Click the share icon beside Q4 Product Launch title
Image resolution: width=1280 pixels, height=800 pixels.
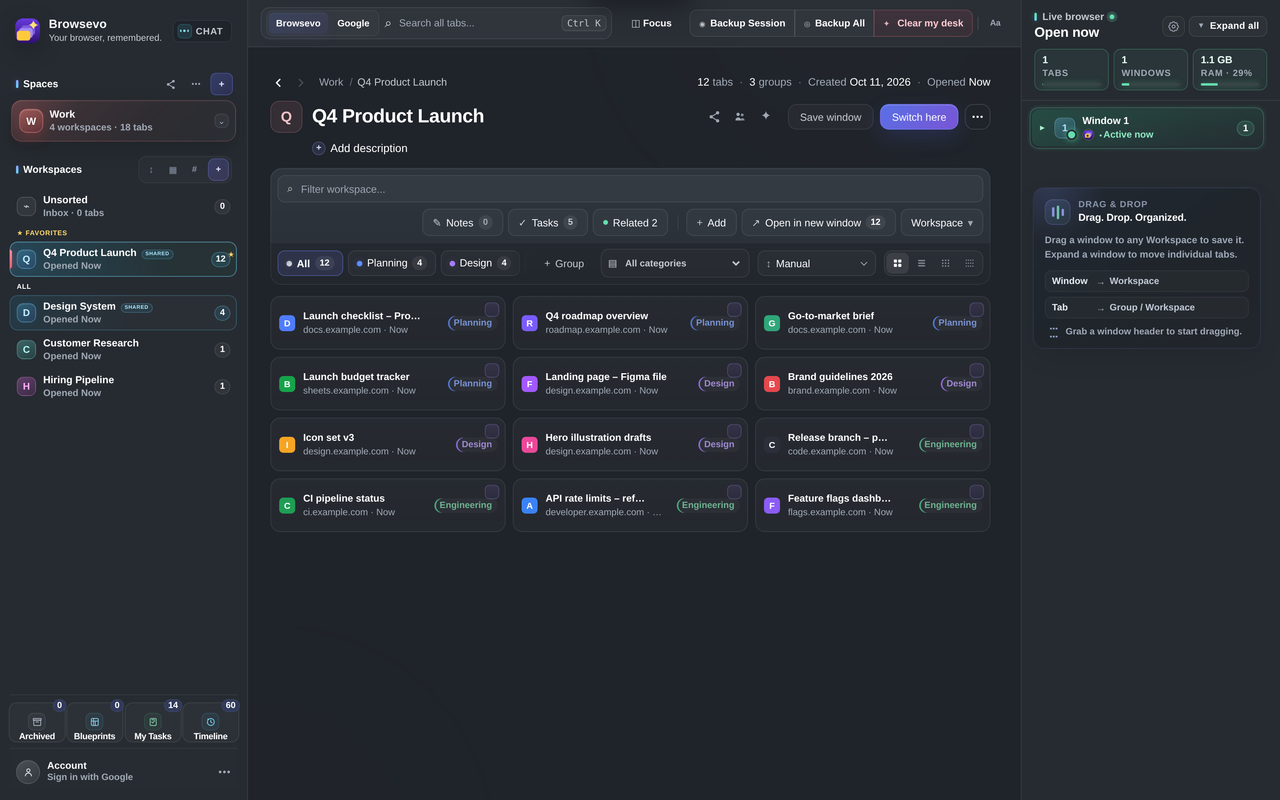[x=714, y=117]
